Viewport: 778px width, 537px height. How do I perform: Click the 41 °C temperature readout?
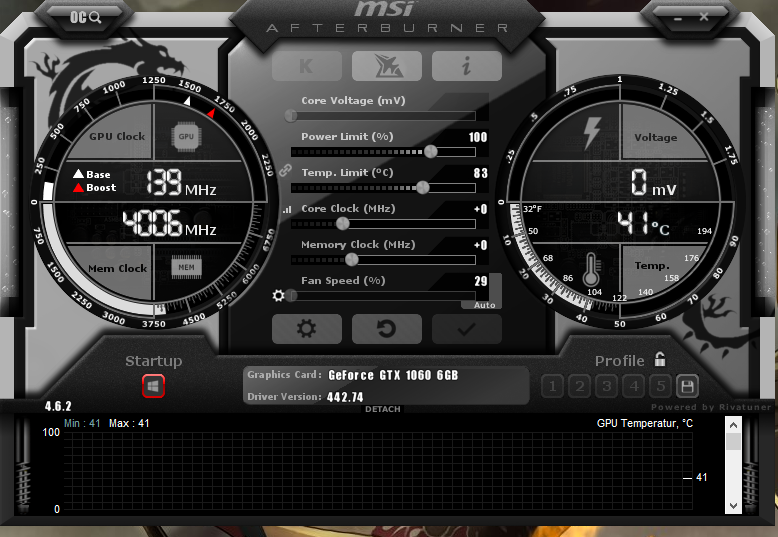[643, 223]
